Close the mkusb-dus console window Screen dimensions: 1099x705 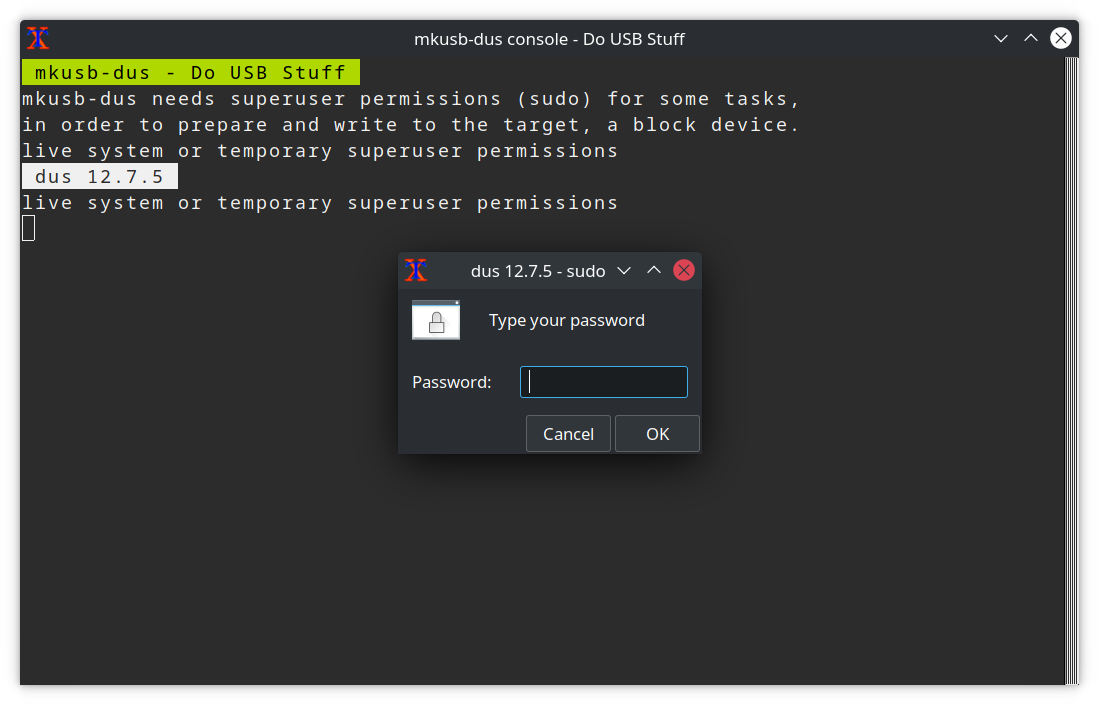tap(1061, 39)
